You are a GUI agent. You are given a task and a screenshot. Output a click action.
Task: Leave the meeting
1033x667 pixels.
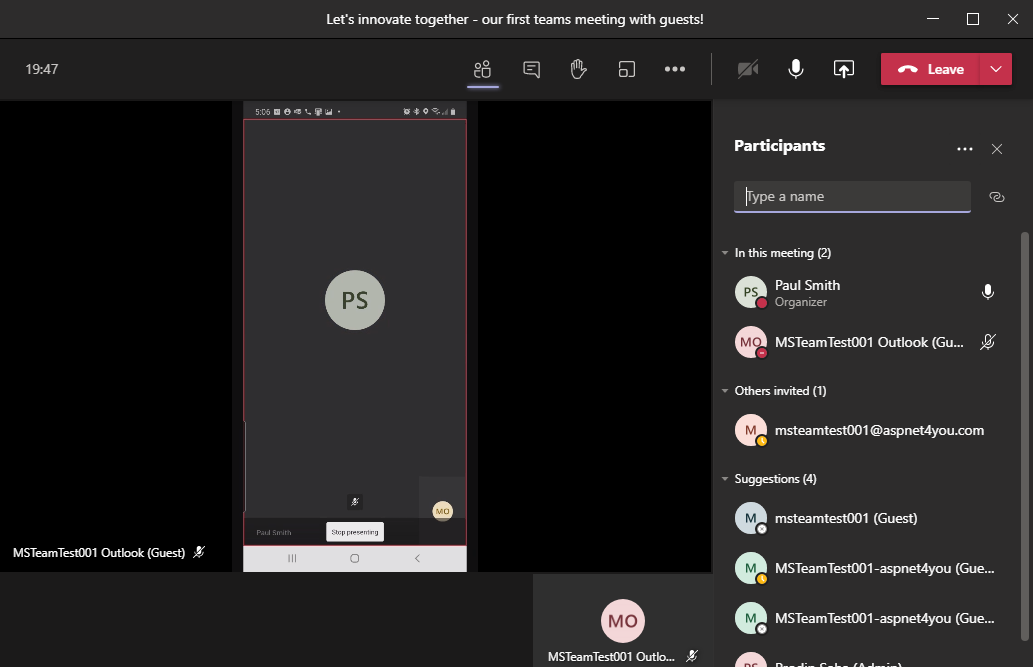pos(930,69)
